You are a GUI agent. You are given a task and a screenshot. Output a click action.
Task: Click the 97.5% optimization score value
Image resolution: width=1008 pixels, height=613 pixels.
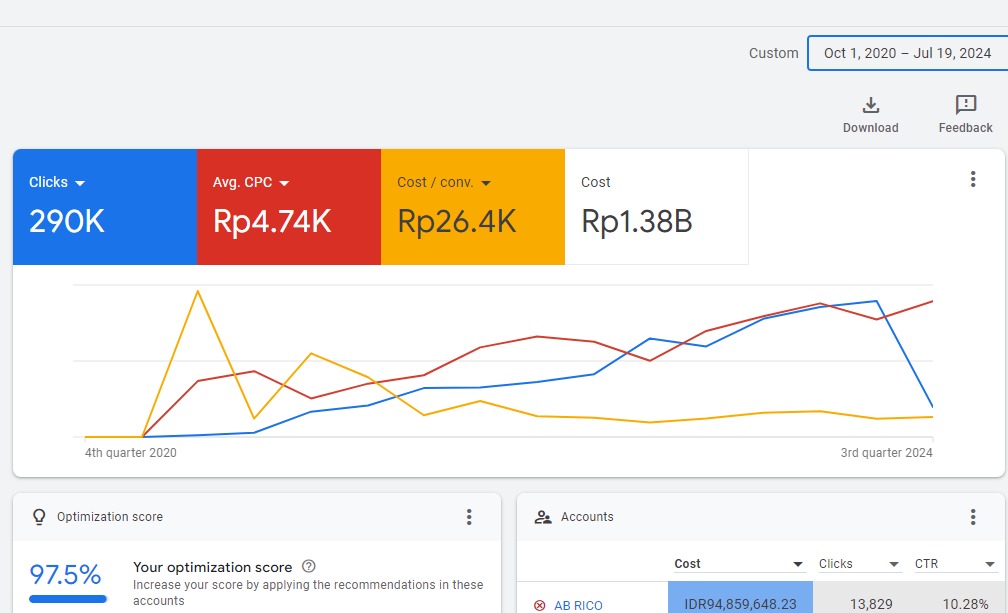(x=65, y=574)
